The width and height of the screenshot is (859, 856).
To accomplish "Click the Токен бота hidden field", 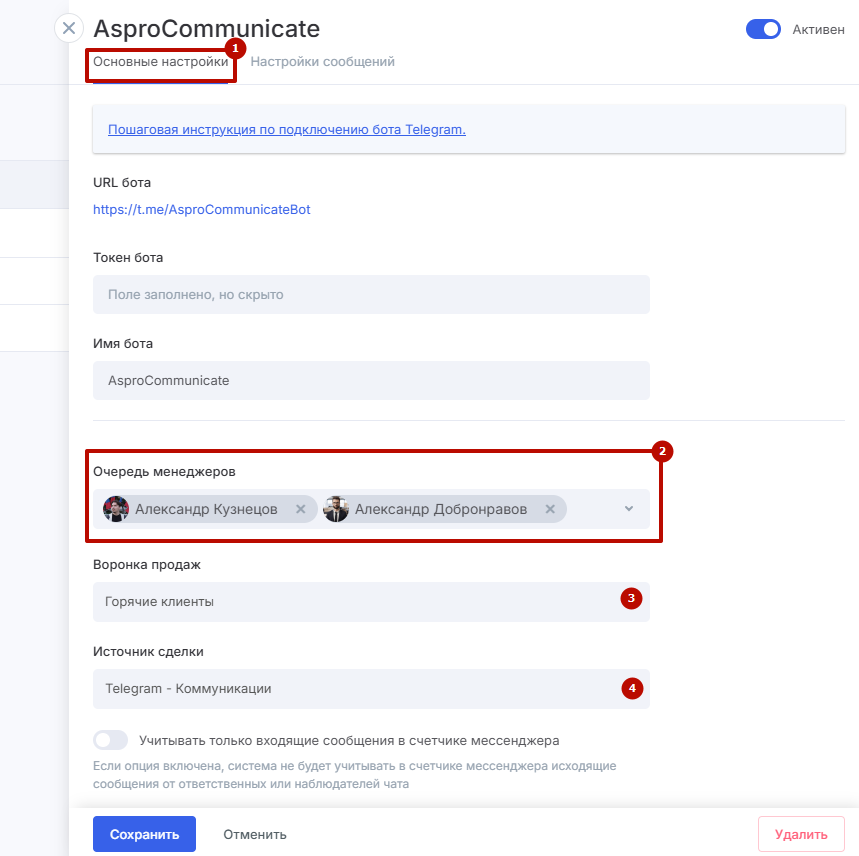I will coord(371,295).
